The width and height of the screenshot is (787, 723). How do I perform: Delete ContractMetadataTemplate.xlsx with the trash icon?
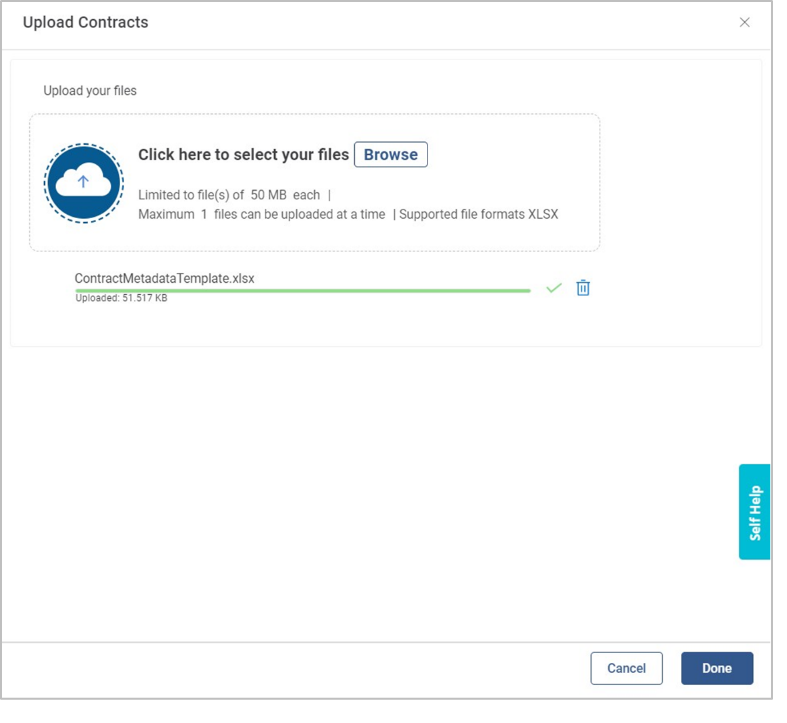(583, 288)
